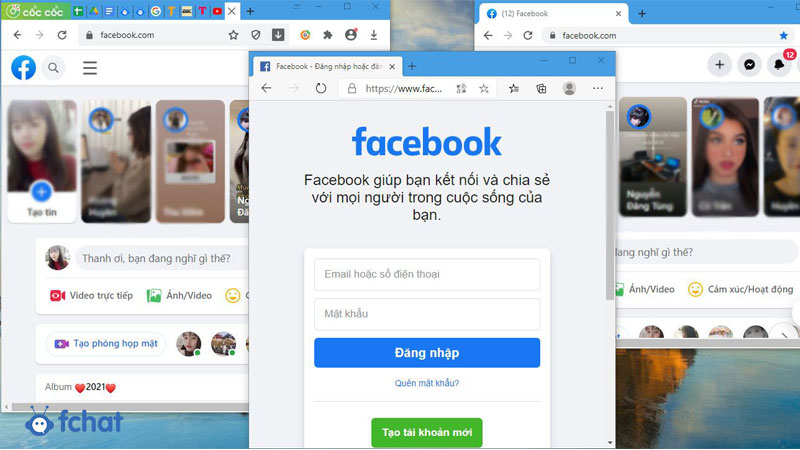This screenshot has width=800, height=450.
Task: Switch to the Google tab in Coc Coc
Action: coord(156,11)
